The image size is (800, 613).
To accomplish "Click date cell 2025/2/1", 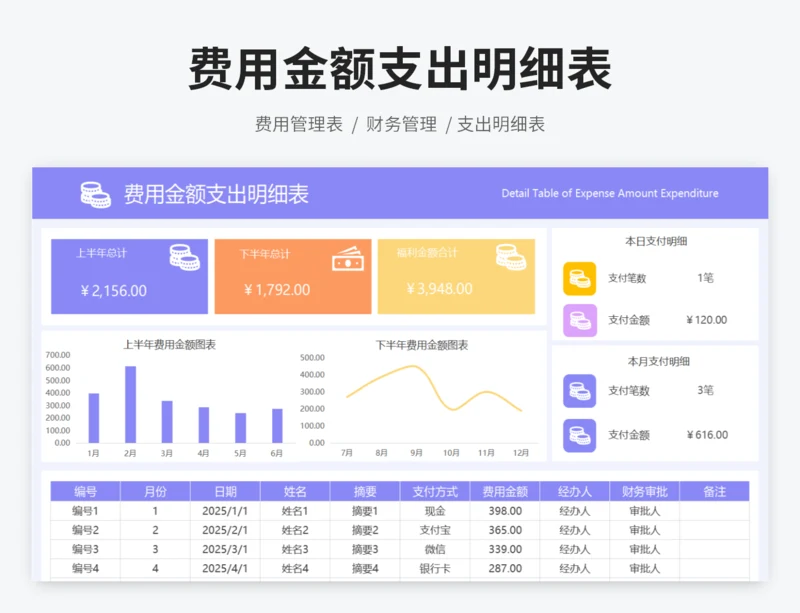I will tap(225, 530).
